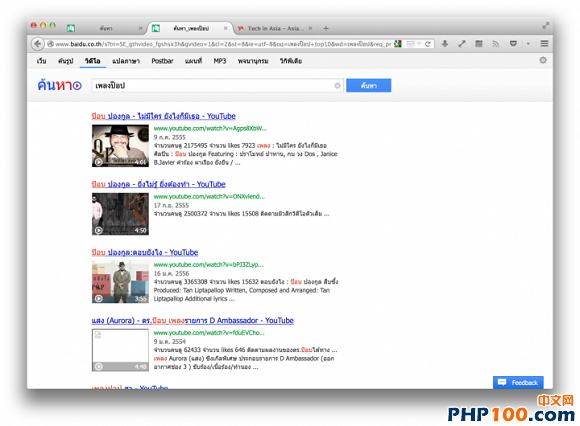This screenshot has width=580, height=426.
Task: Click the URL www.youtube.com/watch?v=ONXvlend
Action: (209, 196)
